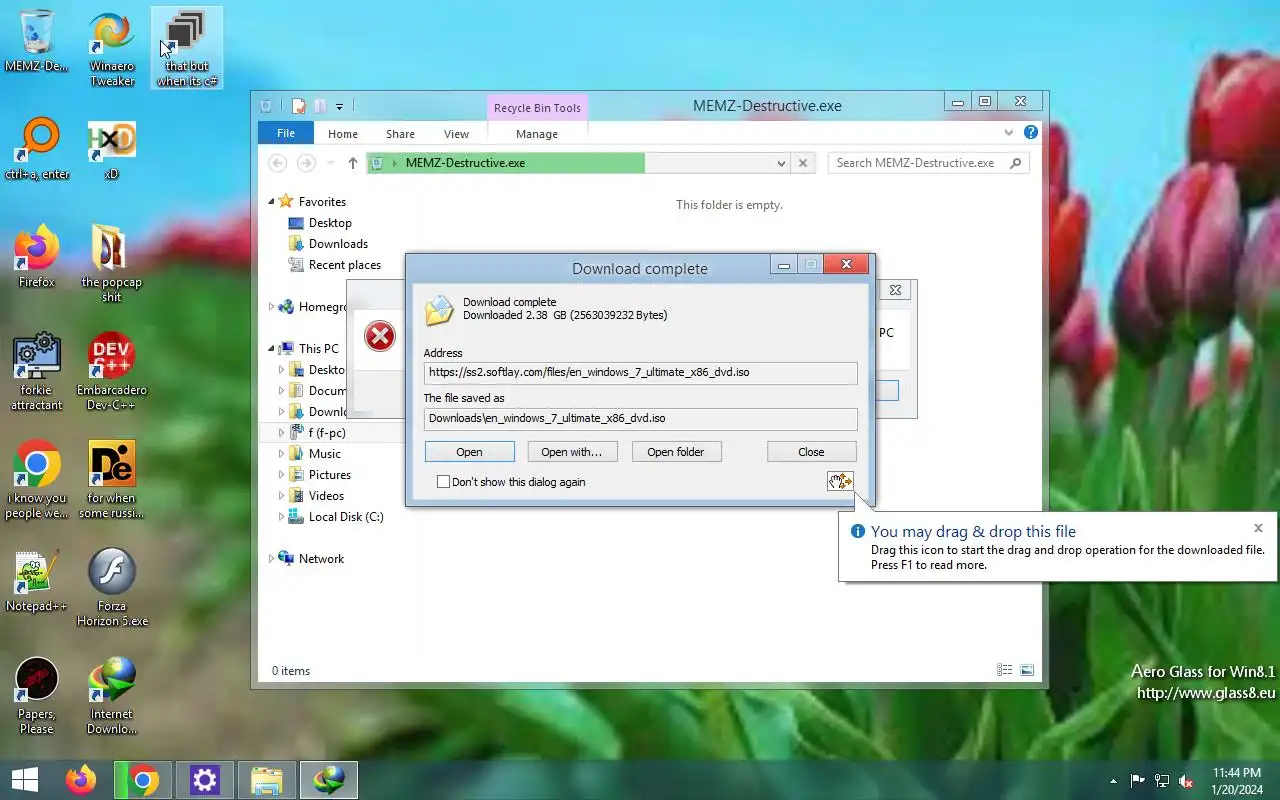This screenshot has width=1280, height=800.
Task: Open the Recycle Bin desktop icon
Action: [x=37, y=41]
